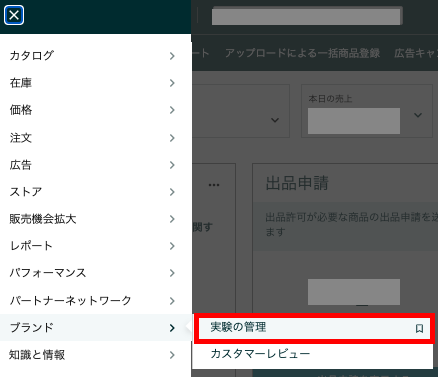
Task: Expand パートナーネットワーク using its chevron arrow
Action: pyautogui.click(x=172, y=301)
